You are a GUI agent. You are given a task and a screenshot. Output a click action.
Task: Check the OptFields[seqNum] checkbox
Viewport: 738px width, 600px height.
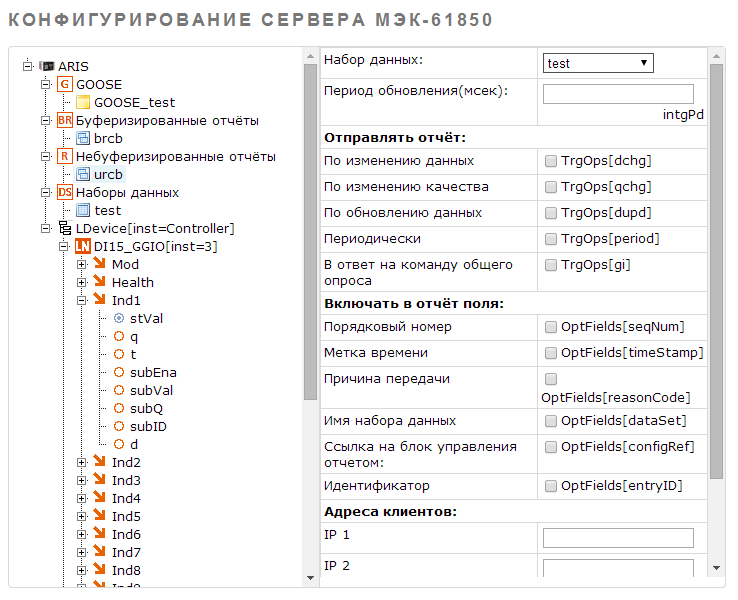coord(550,327)
